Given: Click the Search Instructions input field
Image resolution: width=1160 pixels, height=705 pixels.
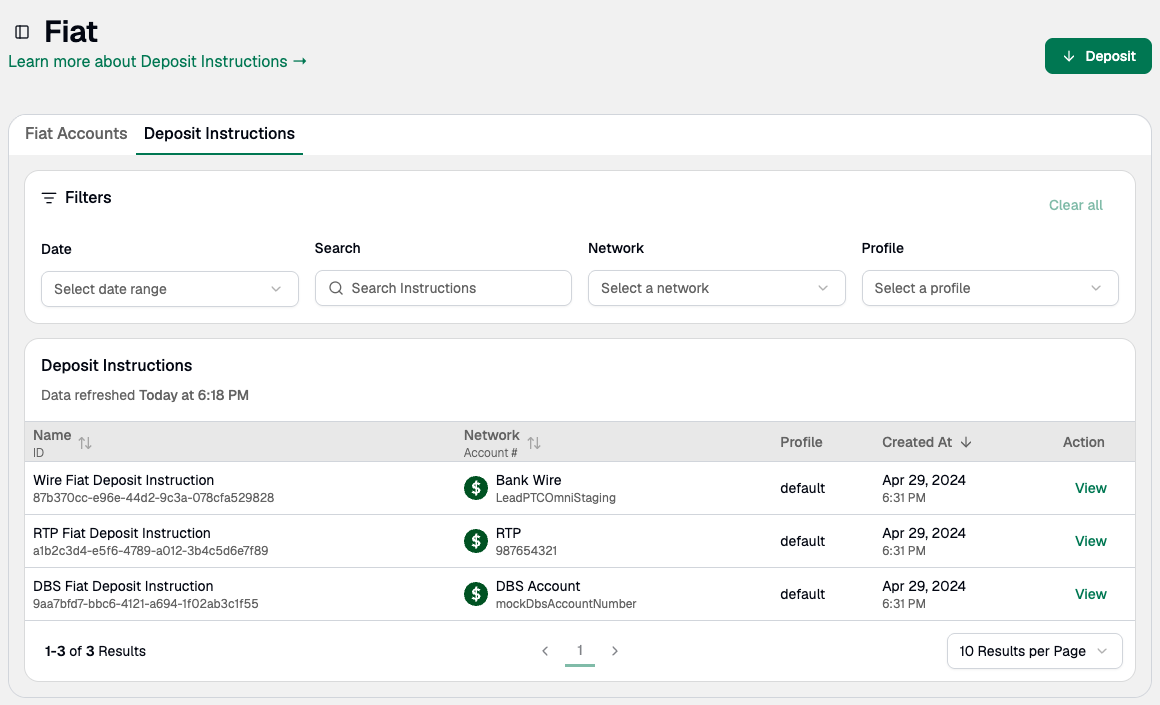Looking at the screenshot, I should (443, 288).
